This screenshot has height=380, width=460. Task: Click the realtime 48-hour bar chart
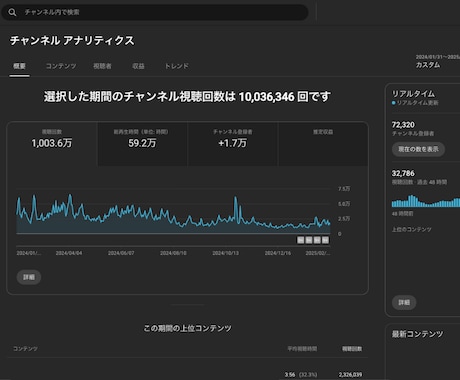tap(426, 201)
